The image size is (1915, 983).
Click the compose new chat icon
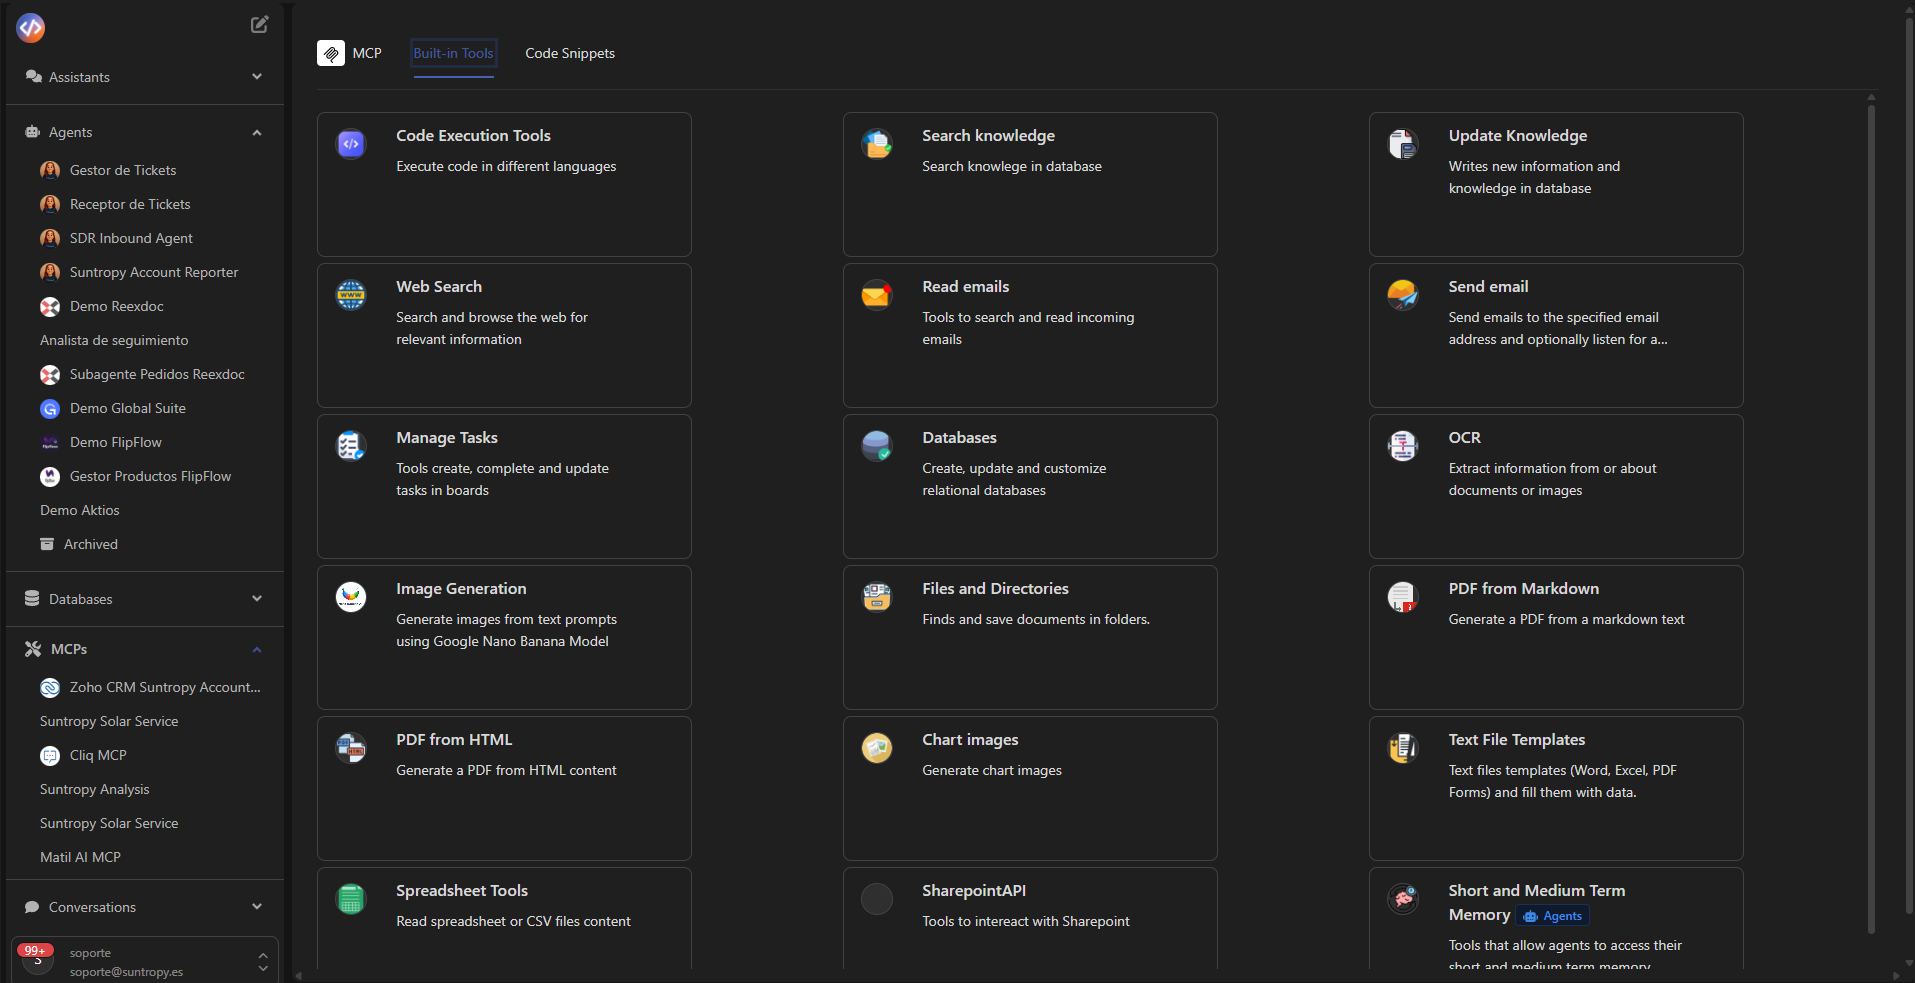point(259,24)
